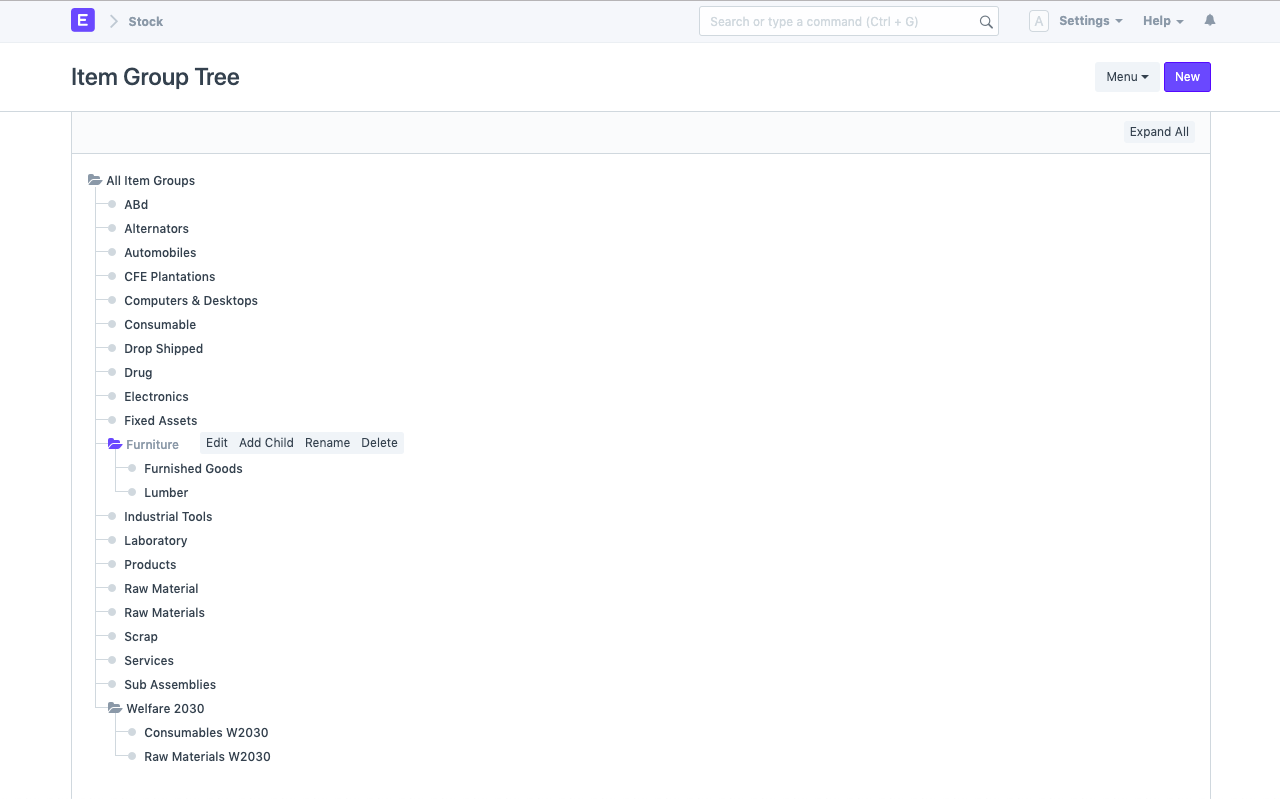This screenshot has height=799, width=1280.
Task: Open the Help dropdown
Action: pyautogui.click(x=1163, y=21)
